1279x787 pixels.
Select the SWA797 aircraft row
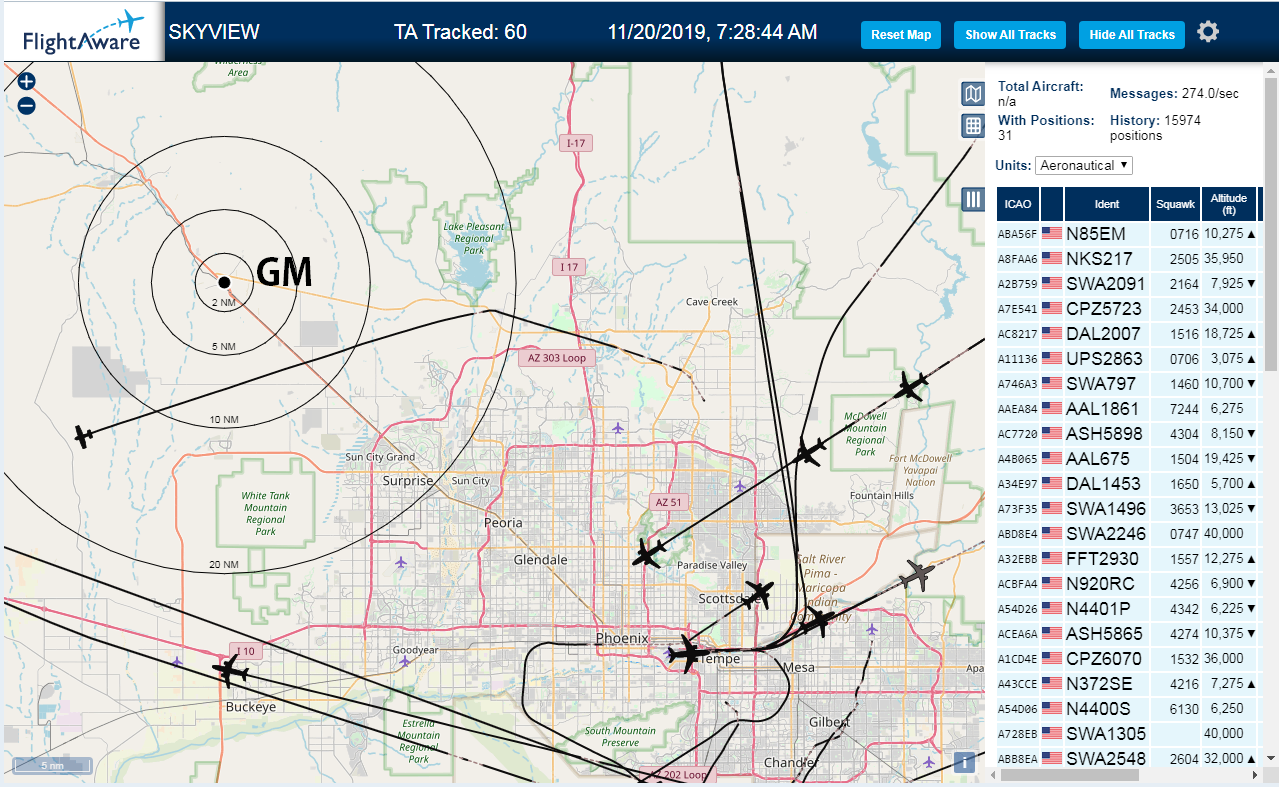click(x=1127, y=384)
